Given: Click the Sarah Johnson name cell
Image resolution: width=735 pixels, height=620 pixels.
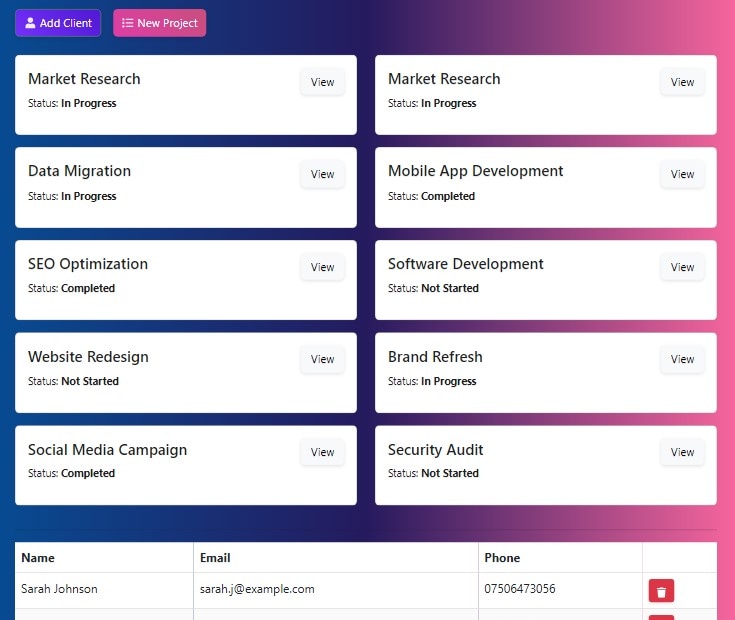Looking at the screenshot, I should tap(60, 589).
